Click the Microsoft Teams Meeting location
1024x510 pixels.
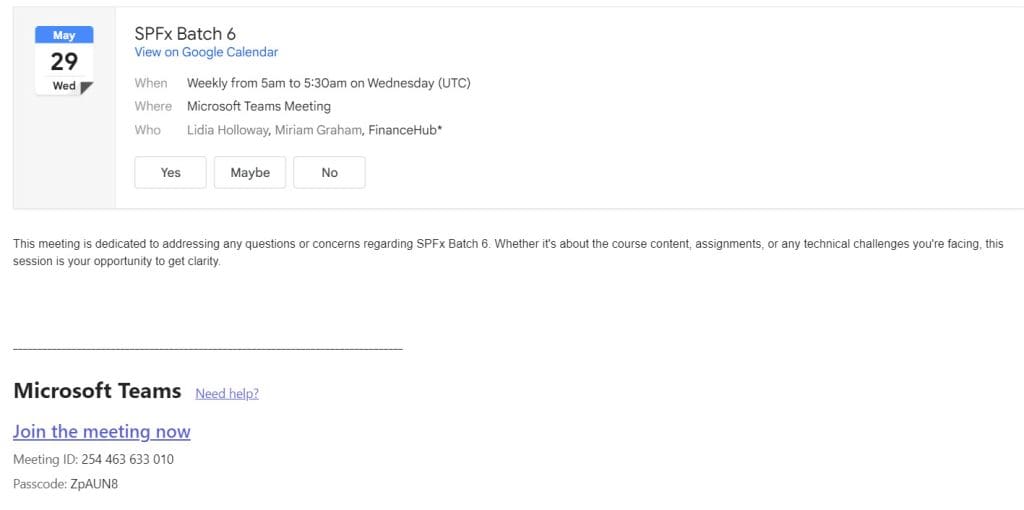click(259, 106)
